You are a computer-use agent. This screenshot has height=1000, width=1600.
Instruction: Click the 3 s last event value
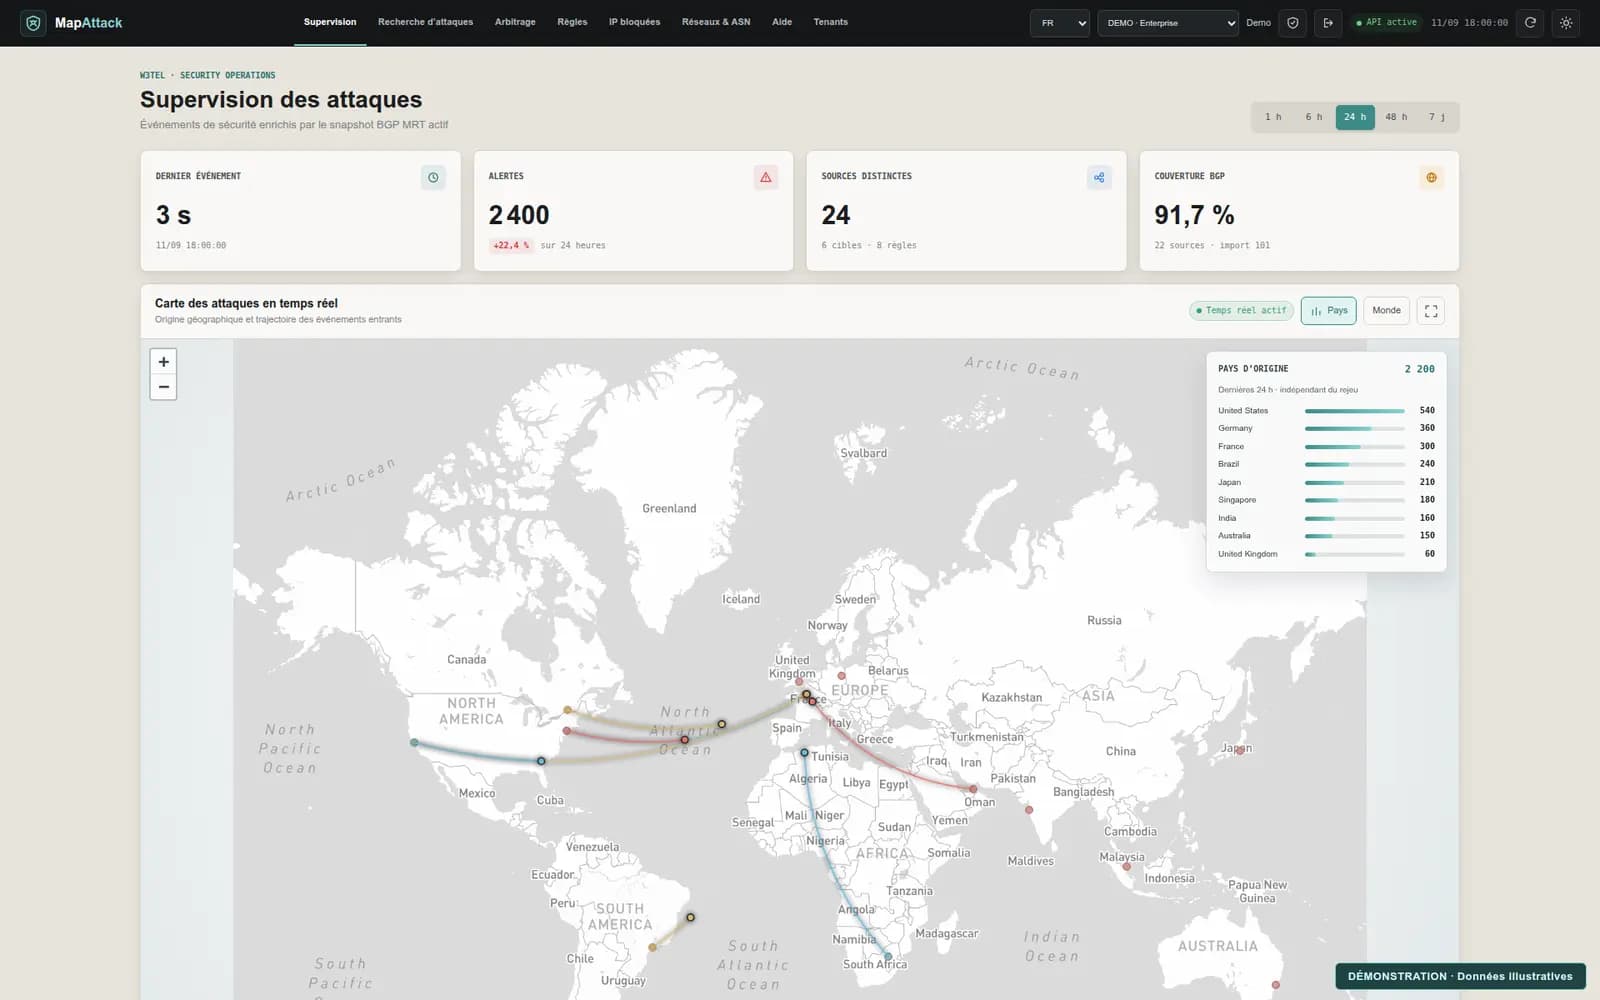click(x=173, y=215)
